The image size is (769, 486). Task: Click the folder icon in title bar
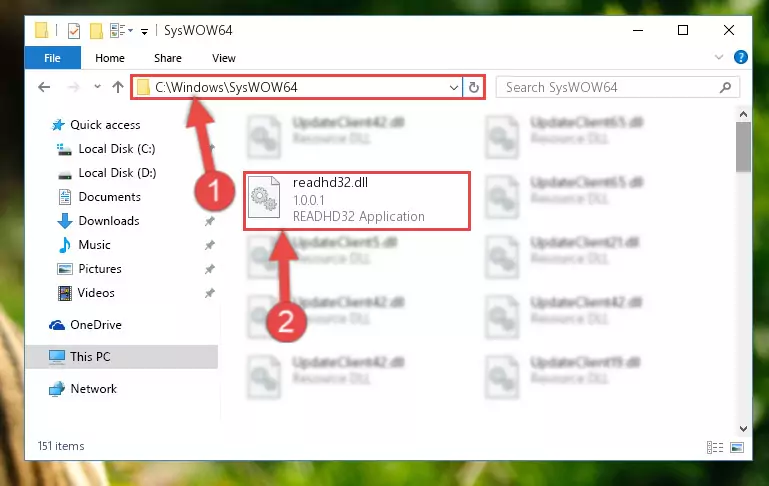click(x=42, y=30)
